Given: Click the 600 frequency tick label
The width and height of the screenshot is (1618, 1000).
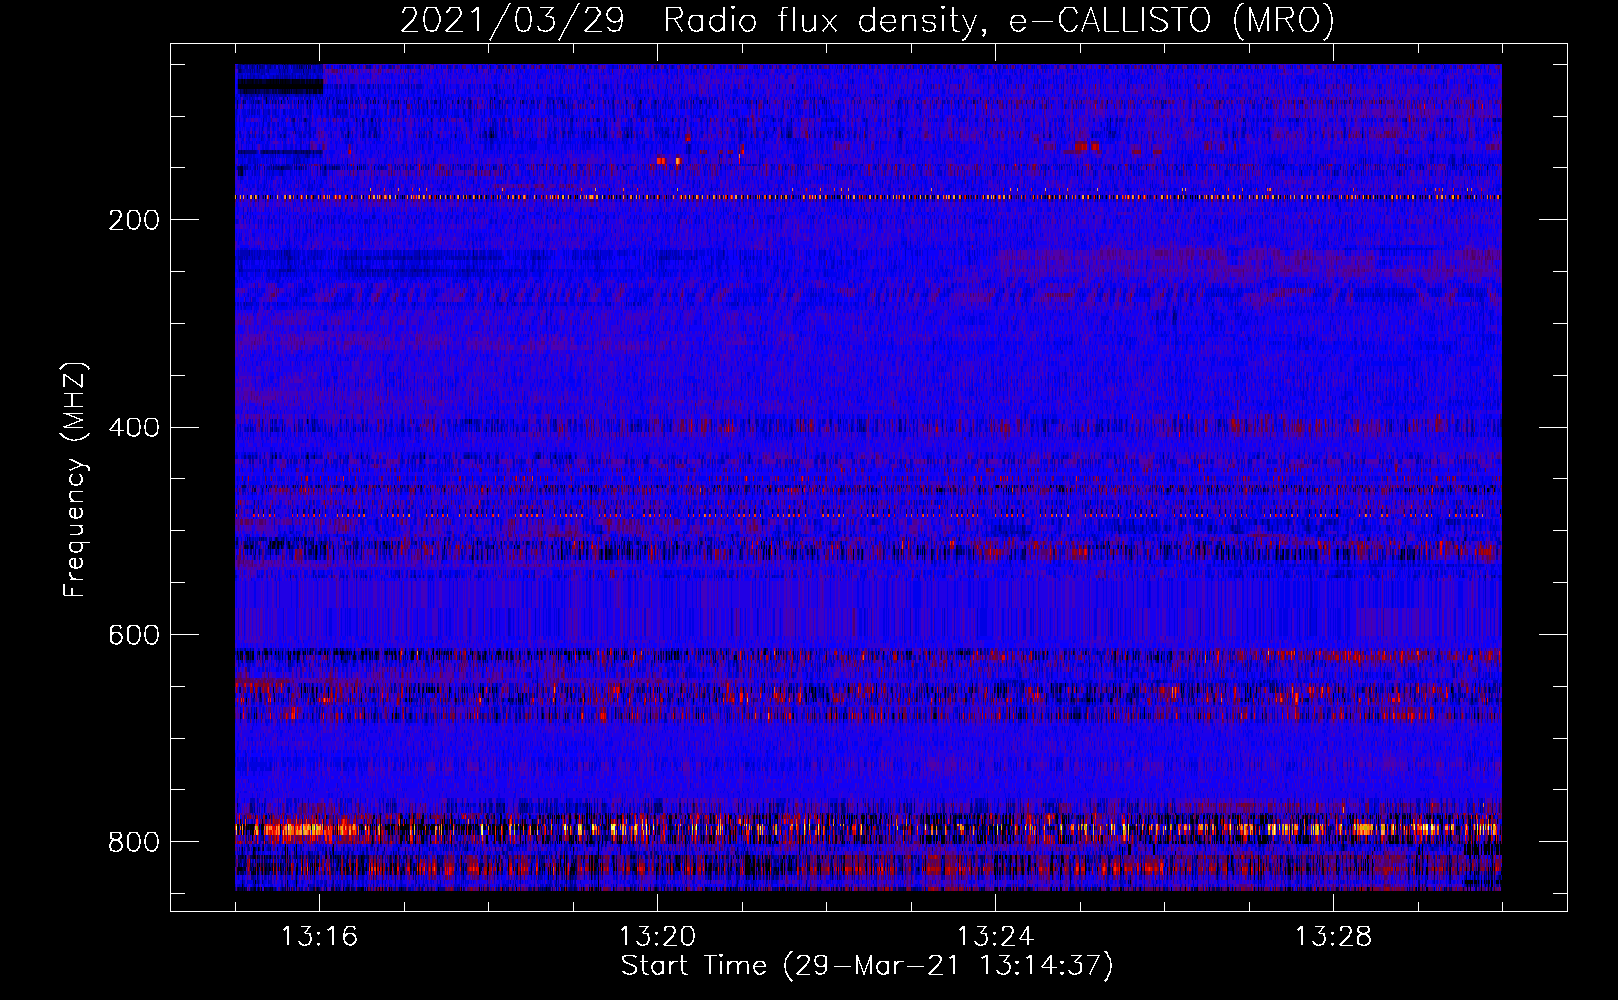Looking at the screenshot, I should [x=134, y=635].
